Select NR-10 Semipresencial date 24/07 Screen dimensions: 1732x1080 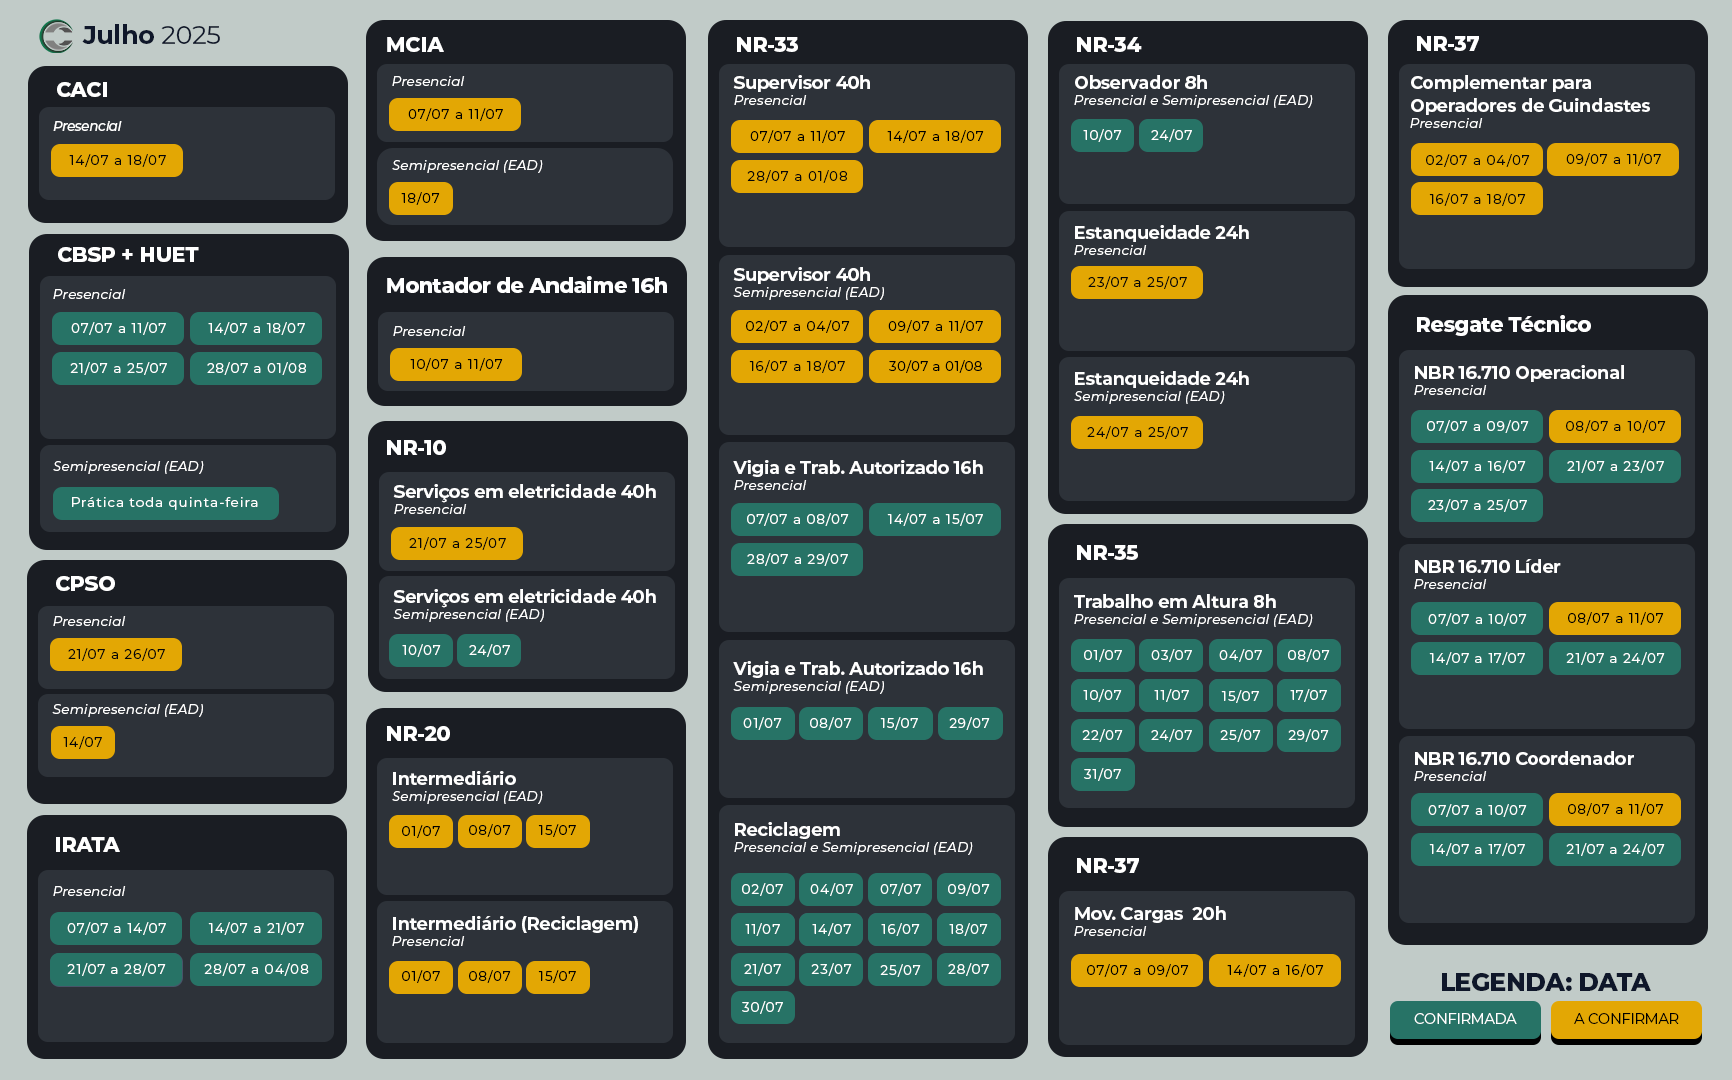(489, 650)
